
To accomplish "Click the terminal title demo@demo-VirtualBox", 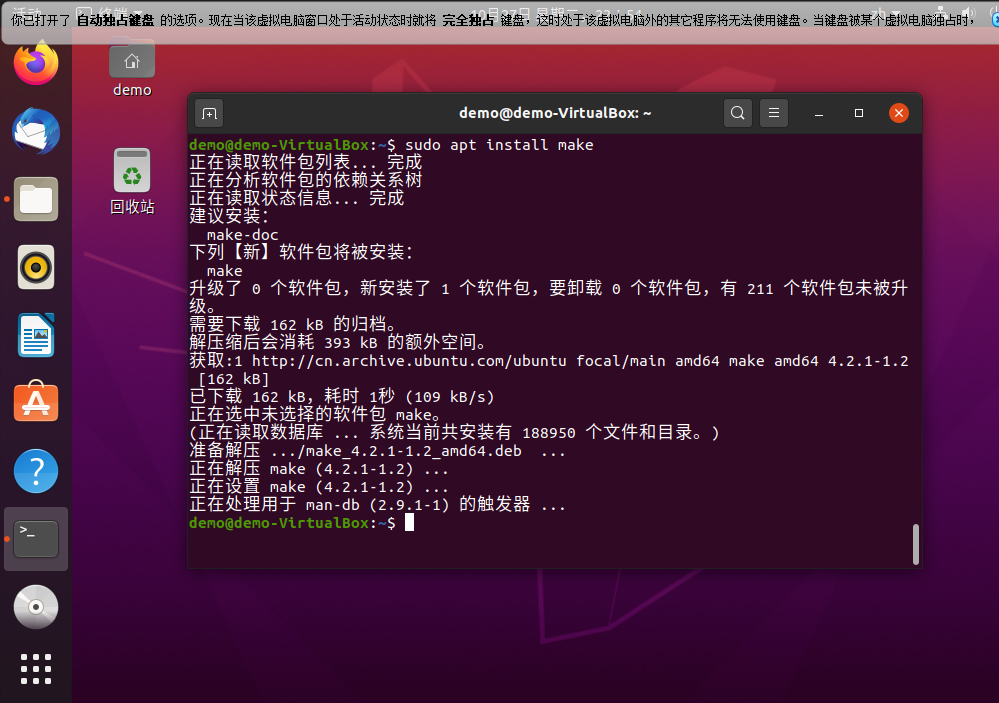I will (555, 113).
